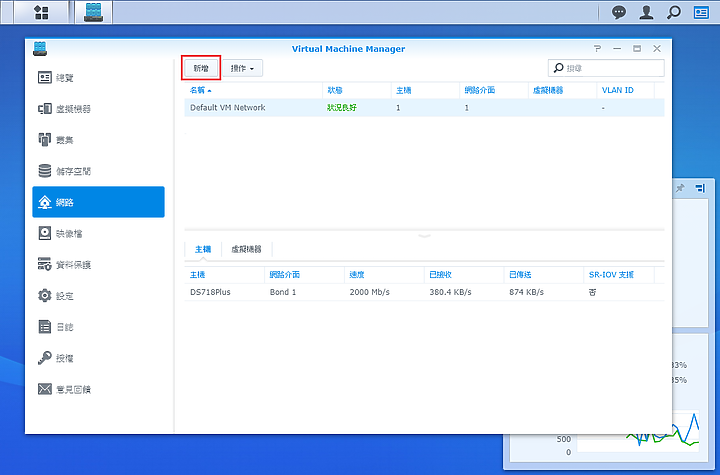The width and height of the screenshot is (720, 475).
Task: Switch to the 虛擬機器 detail tab
Action: (x=247, y=249)
